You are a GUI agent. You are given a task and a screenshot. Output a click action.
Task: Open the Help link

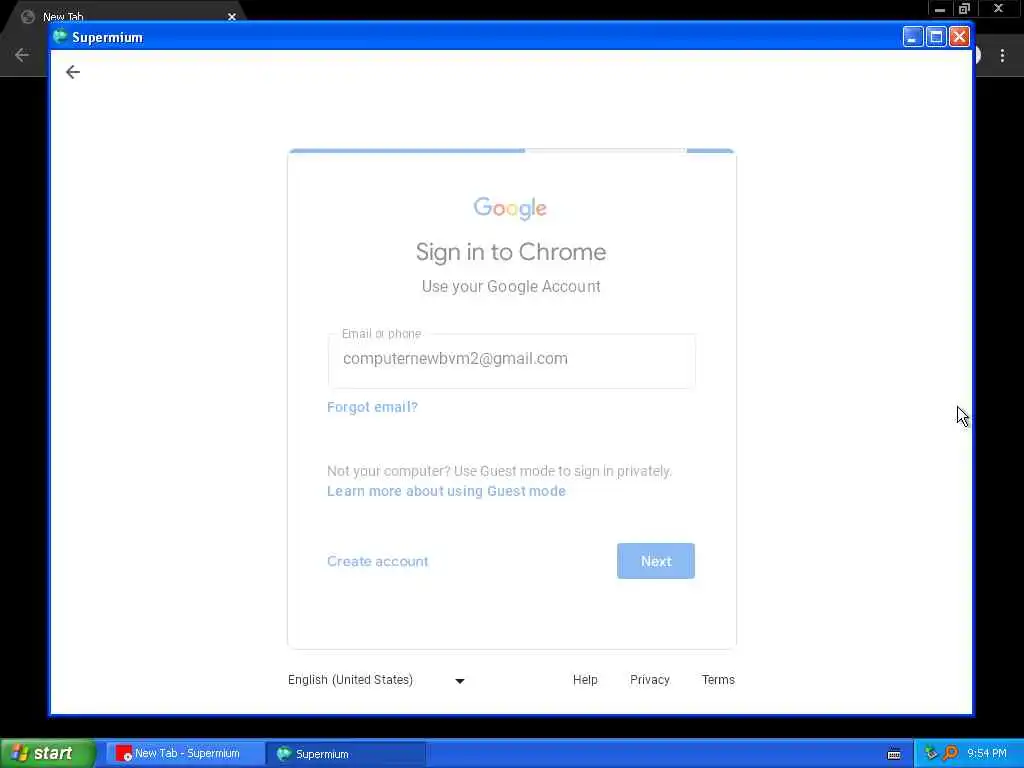tap(585, 680)
